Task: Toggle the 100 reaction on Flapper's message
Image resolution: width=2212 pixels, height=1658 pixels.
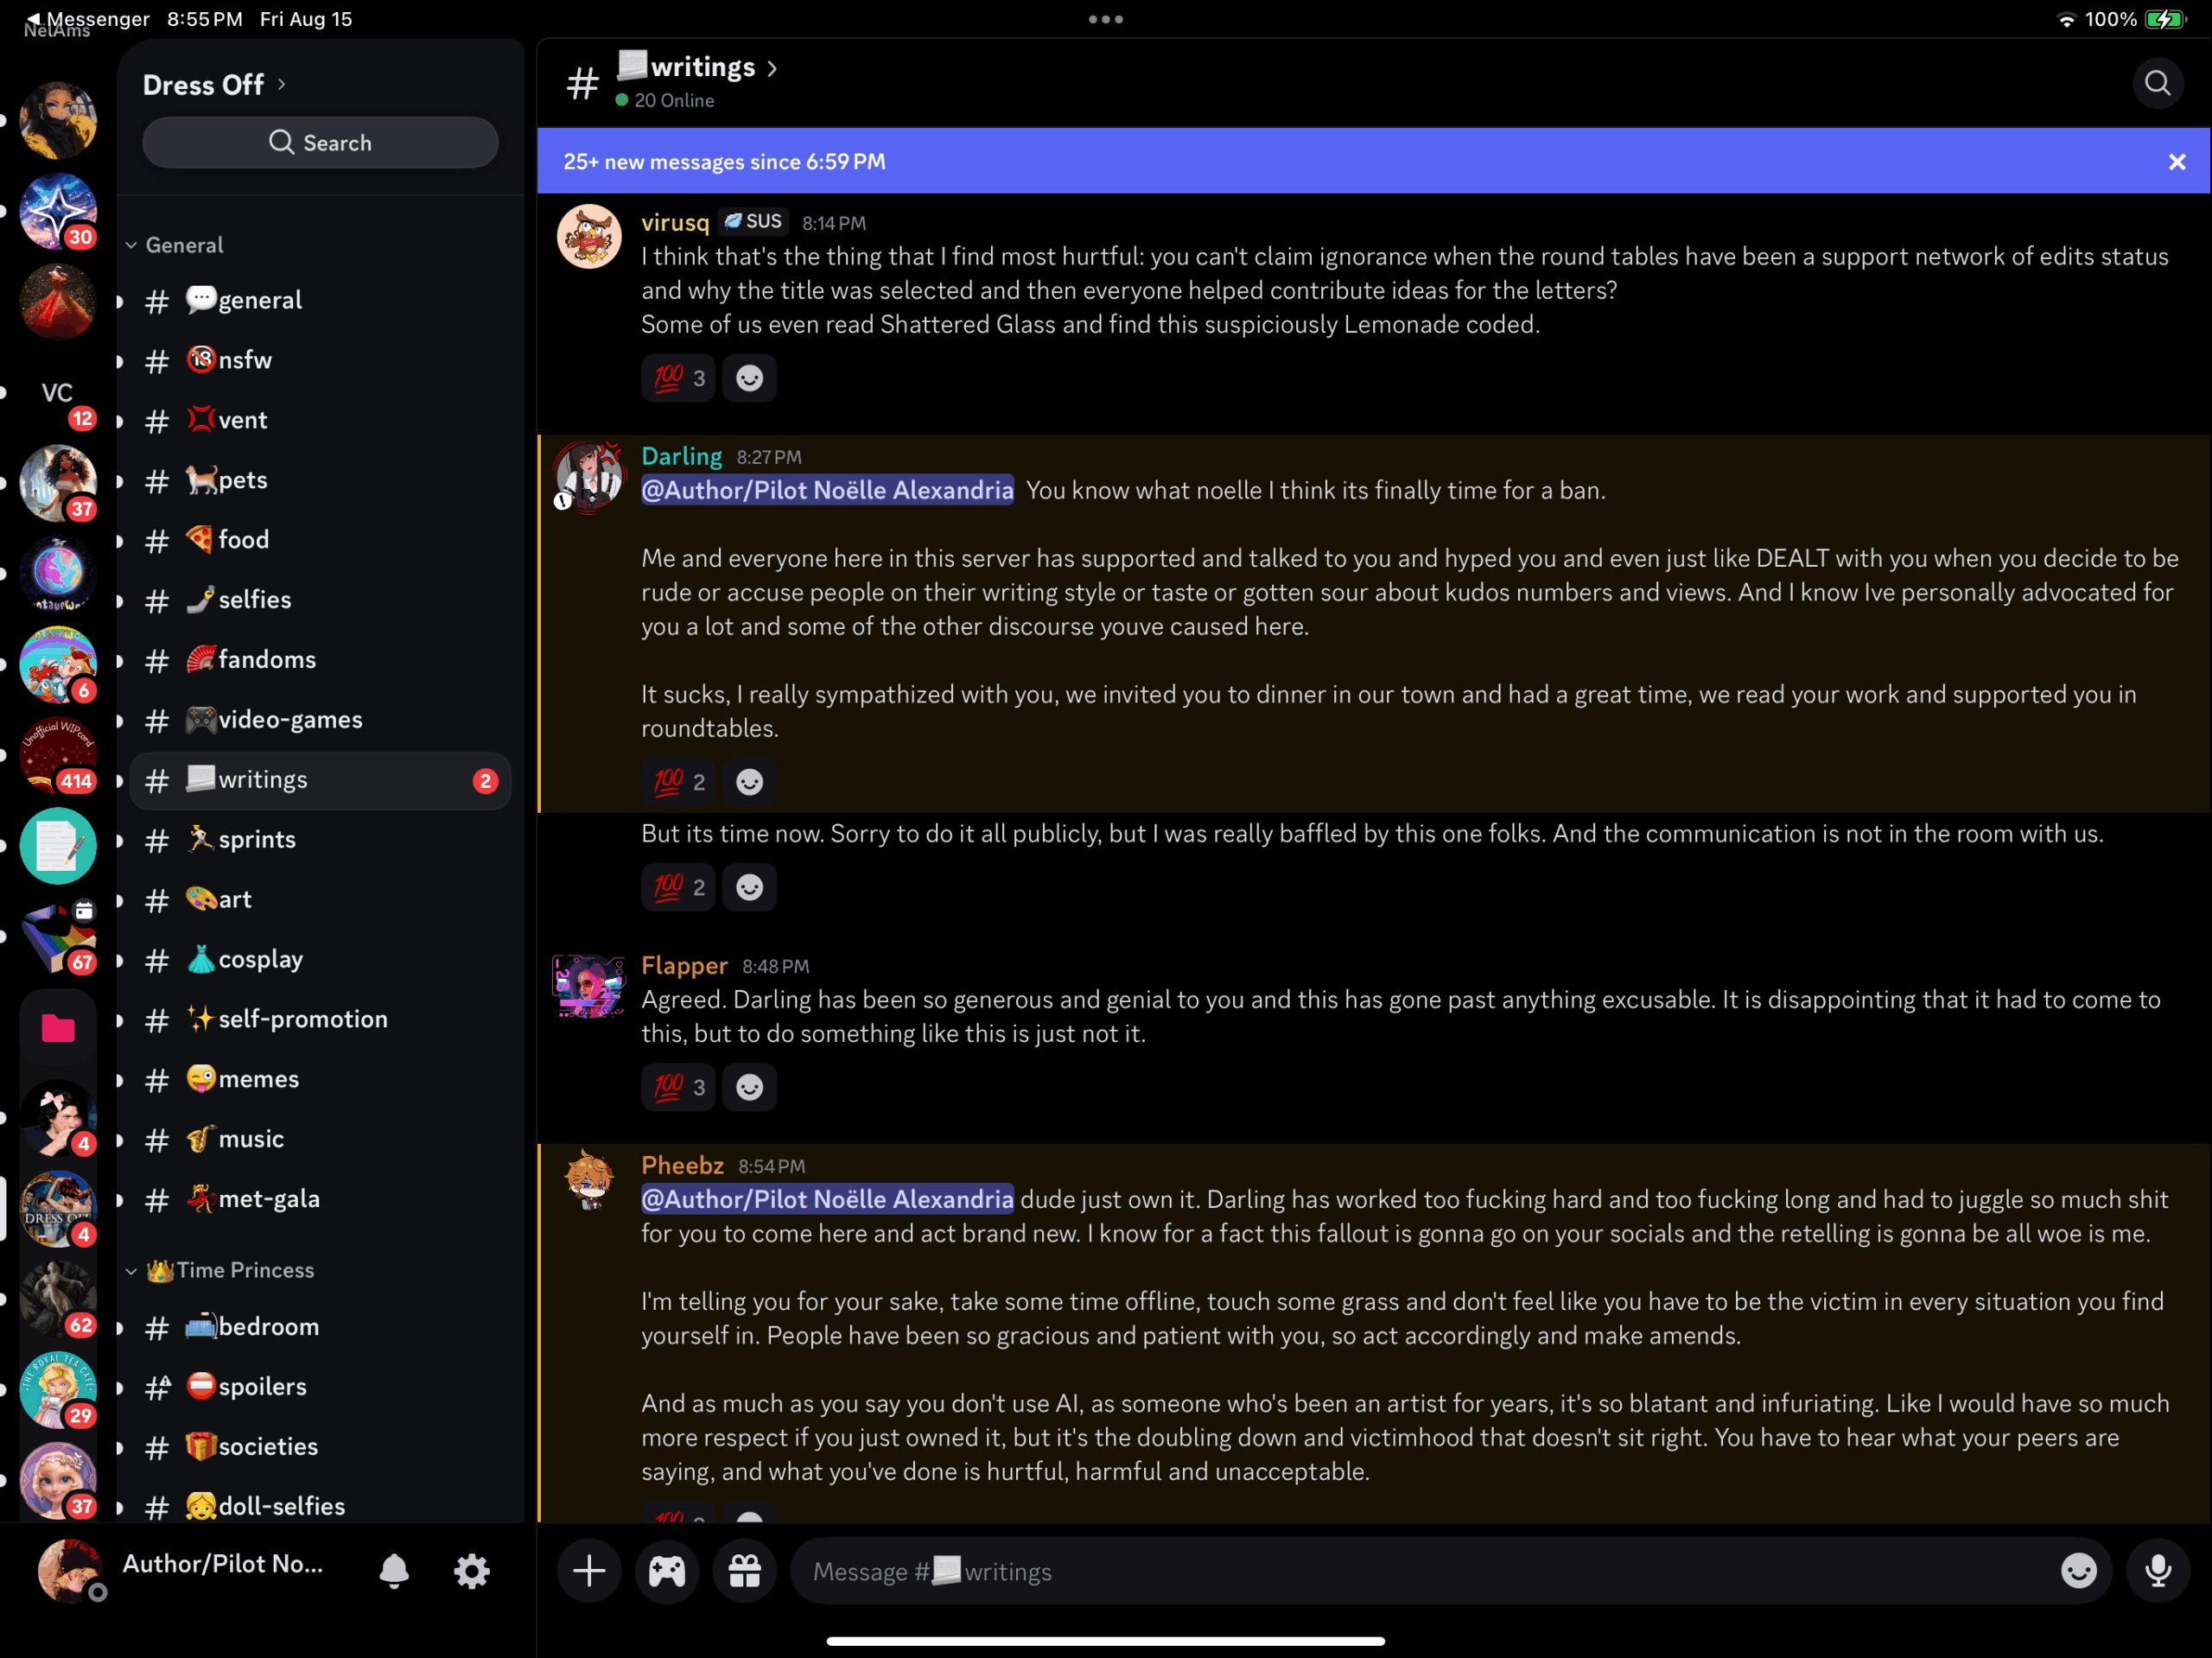Action: tap(678, 1087)
